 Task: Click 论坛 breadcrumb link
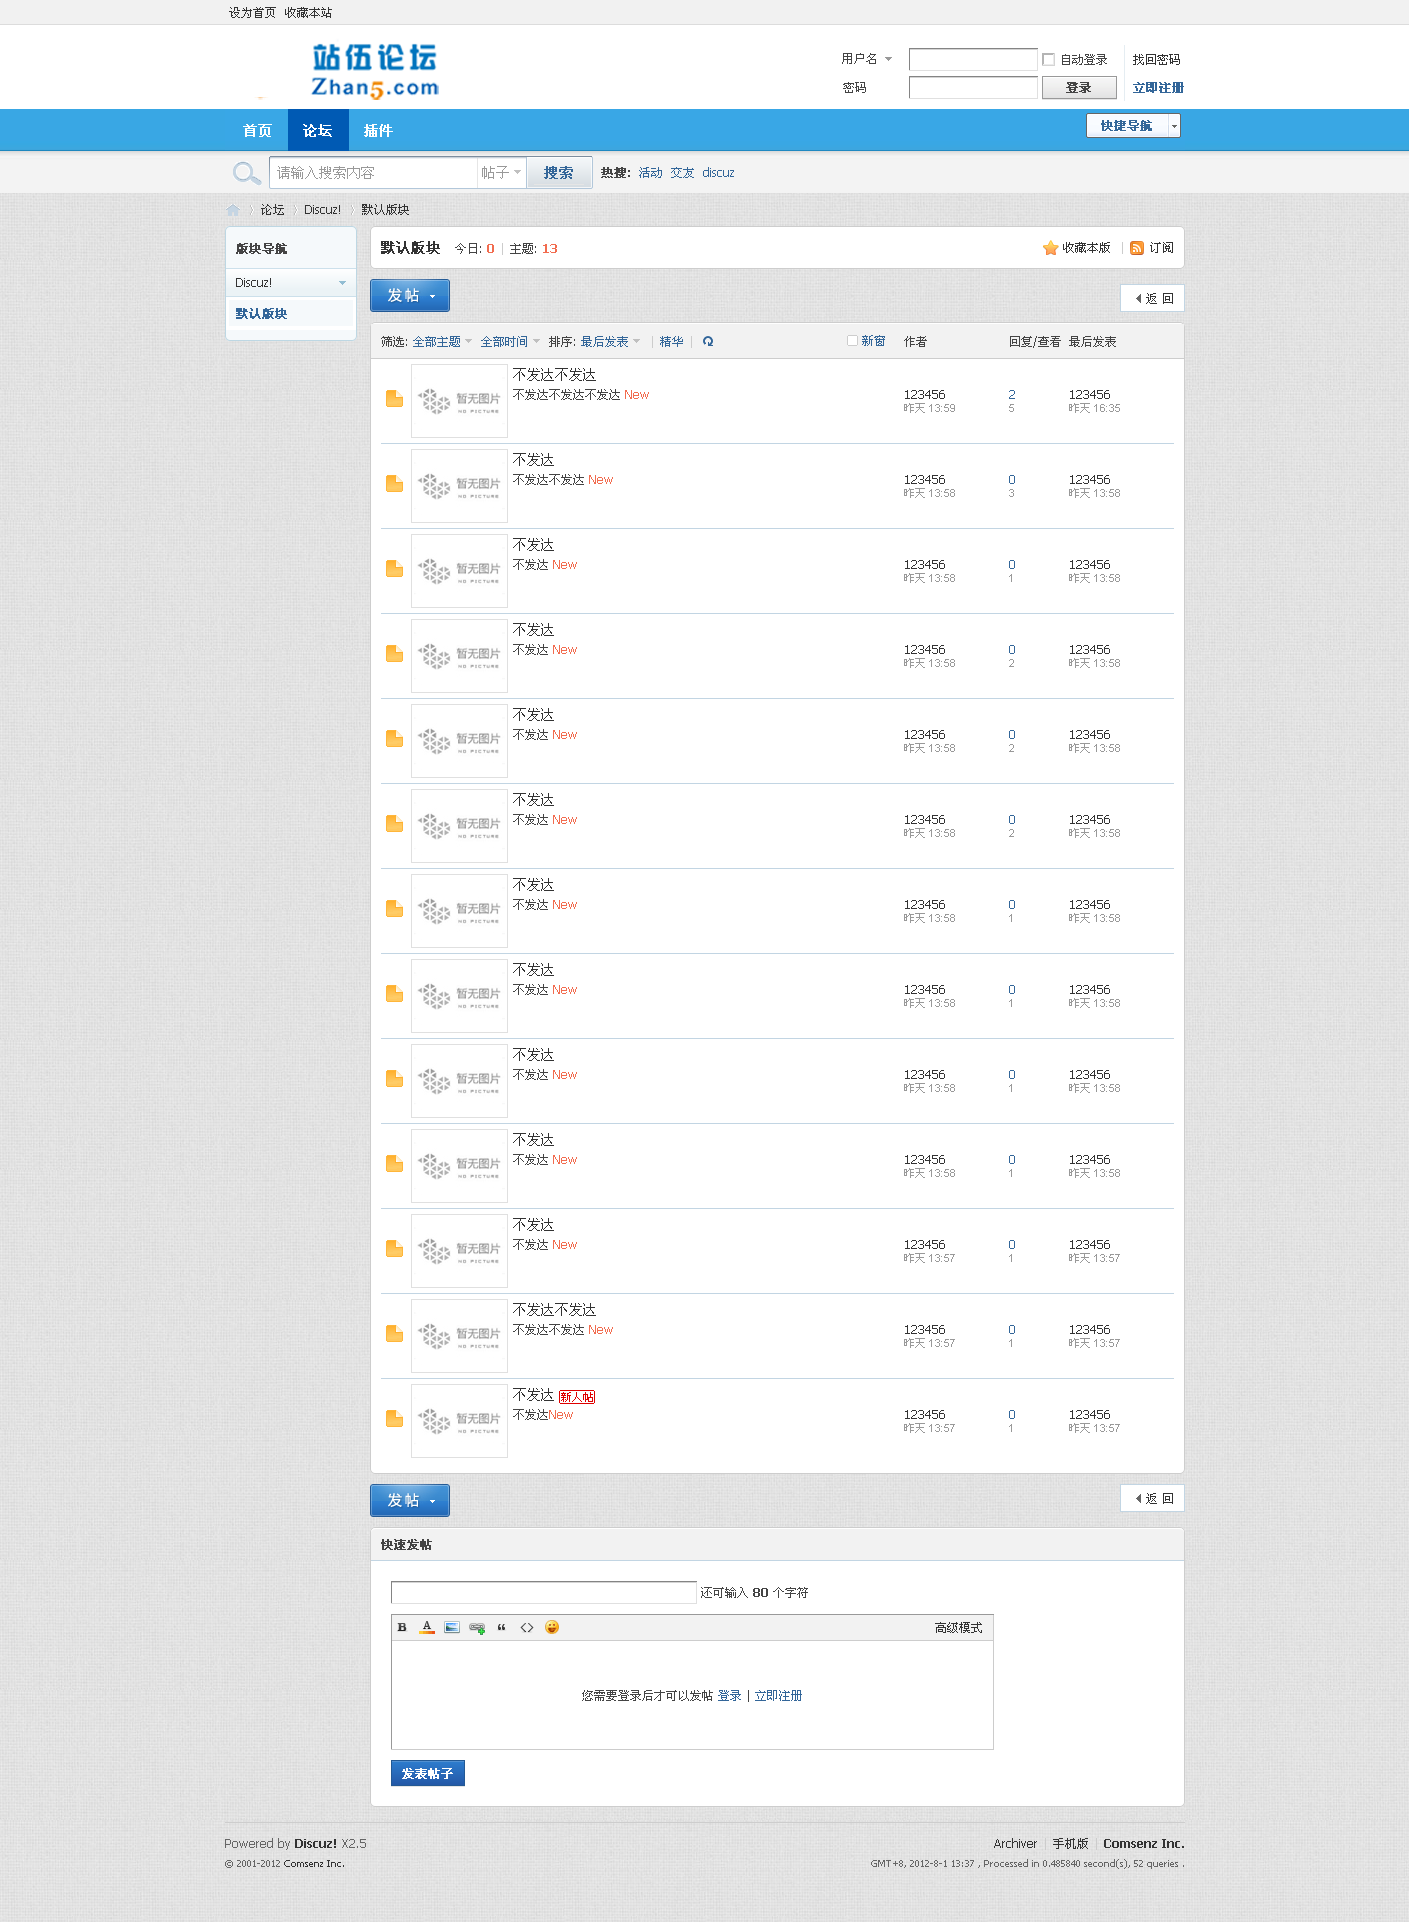coord(272,210)
